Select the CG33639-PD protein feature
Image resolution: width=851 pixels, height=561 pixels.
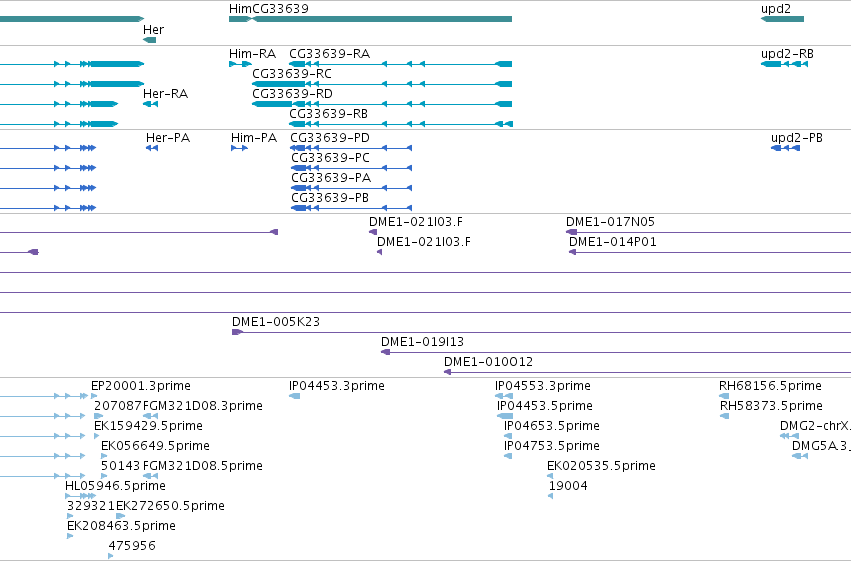click(351, 148)
